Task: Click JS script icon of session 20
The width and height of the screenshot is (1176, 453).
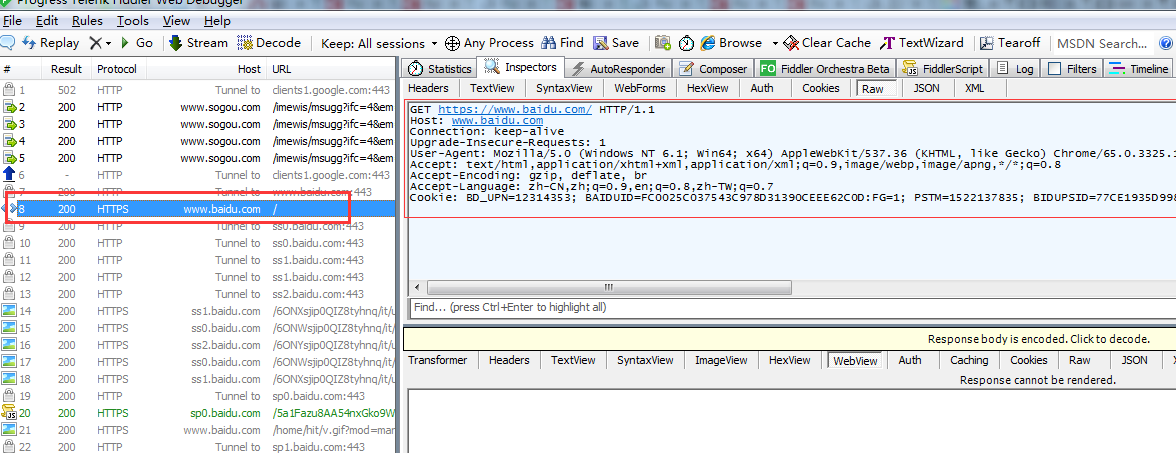Action: (9, 412)
